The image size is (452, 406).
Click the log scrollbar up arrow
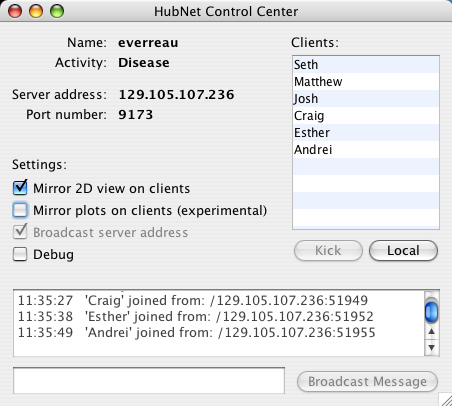[431, 332]
